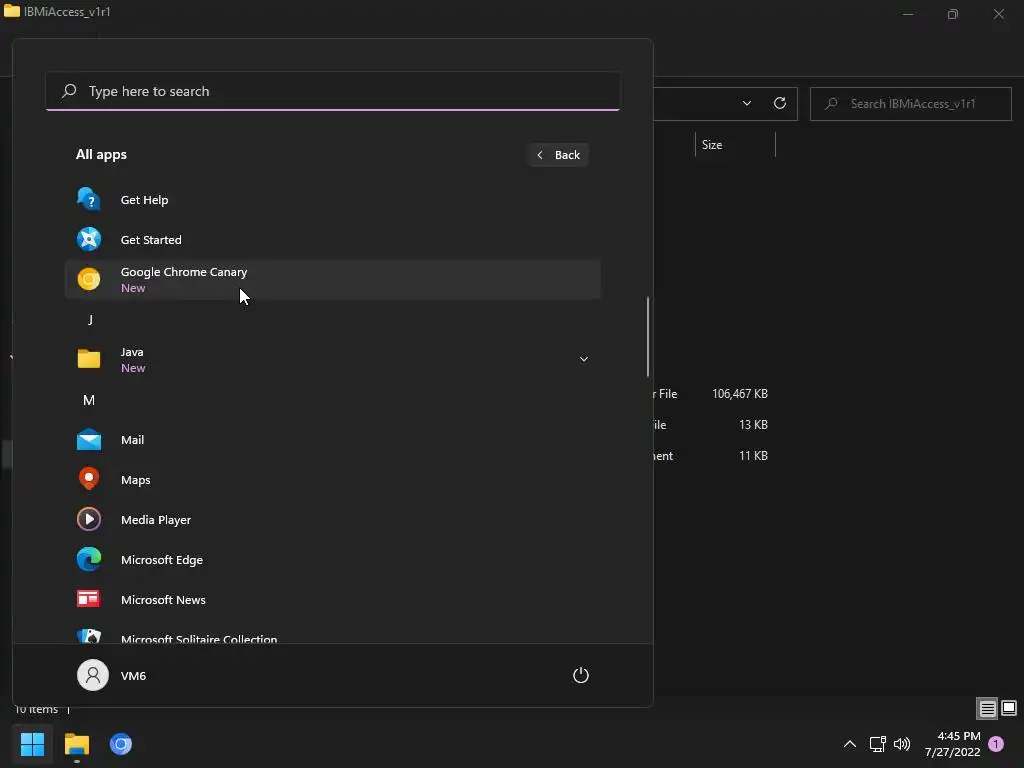Open the VM6 user account menu
The height and width of the screenshot is (768, 1024).
[112, 675]
